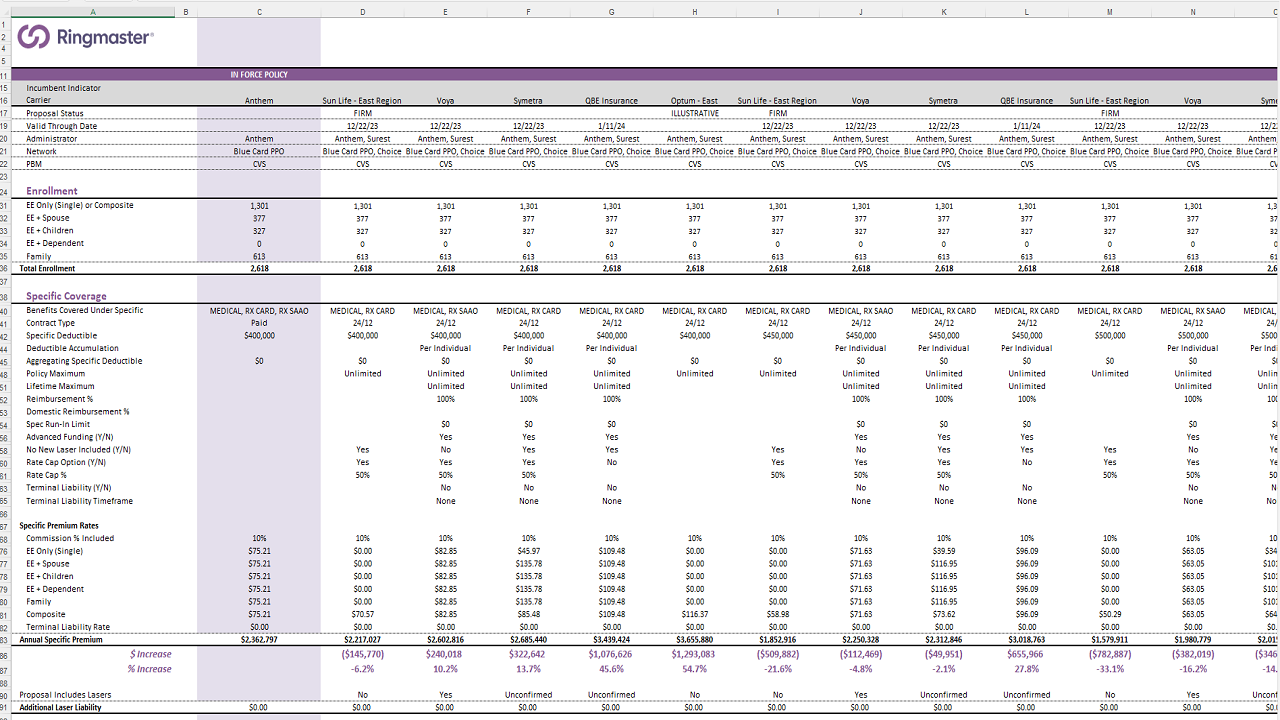1280x720 pixels.
Task: Click the $2,602,816 annual premium cell
Action: (445, 639)
